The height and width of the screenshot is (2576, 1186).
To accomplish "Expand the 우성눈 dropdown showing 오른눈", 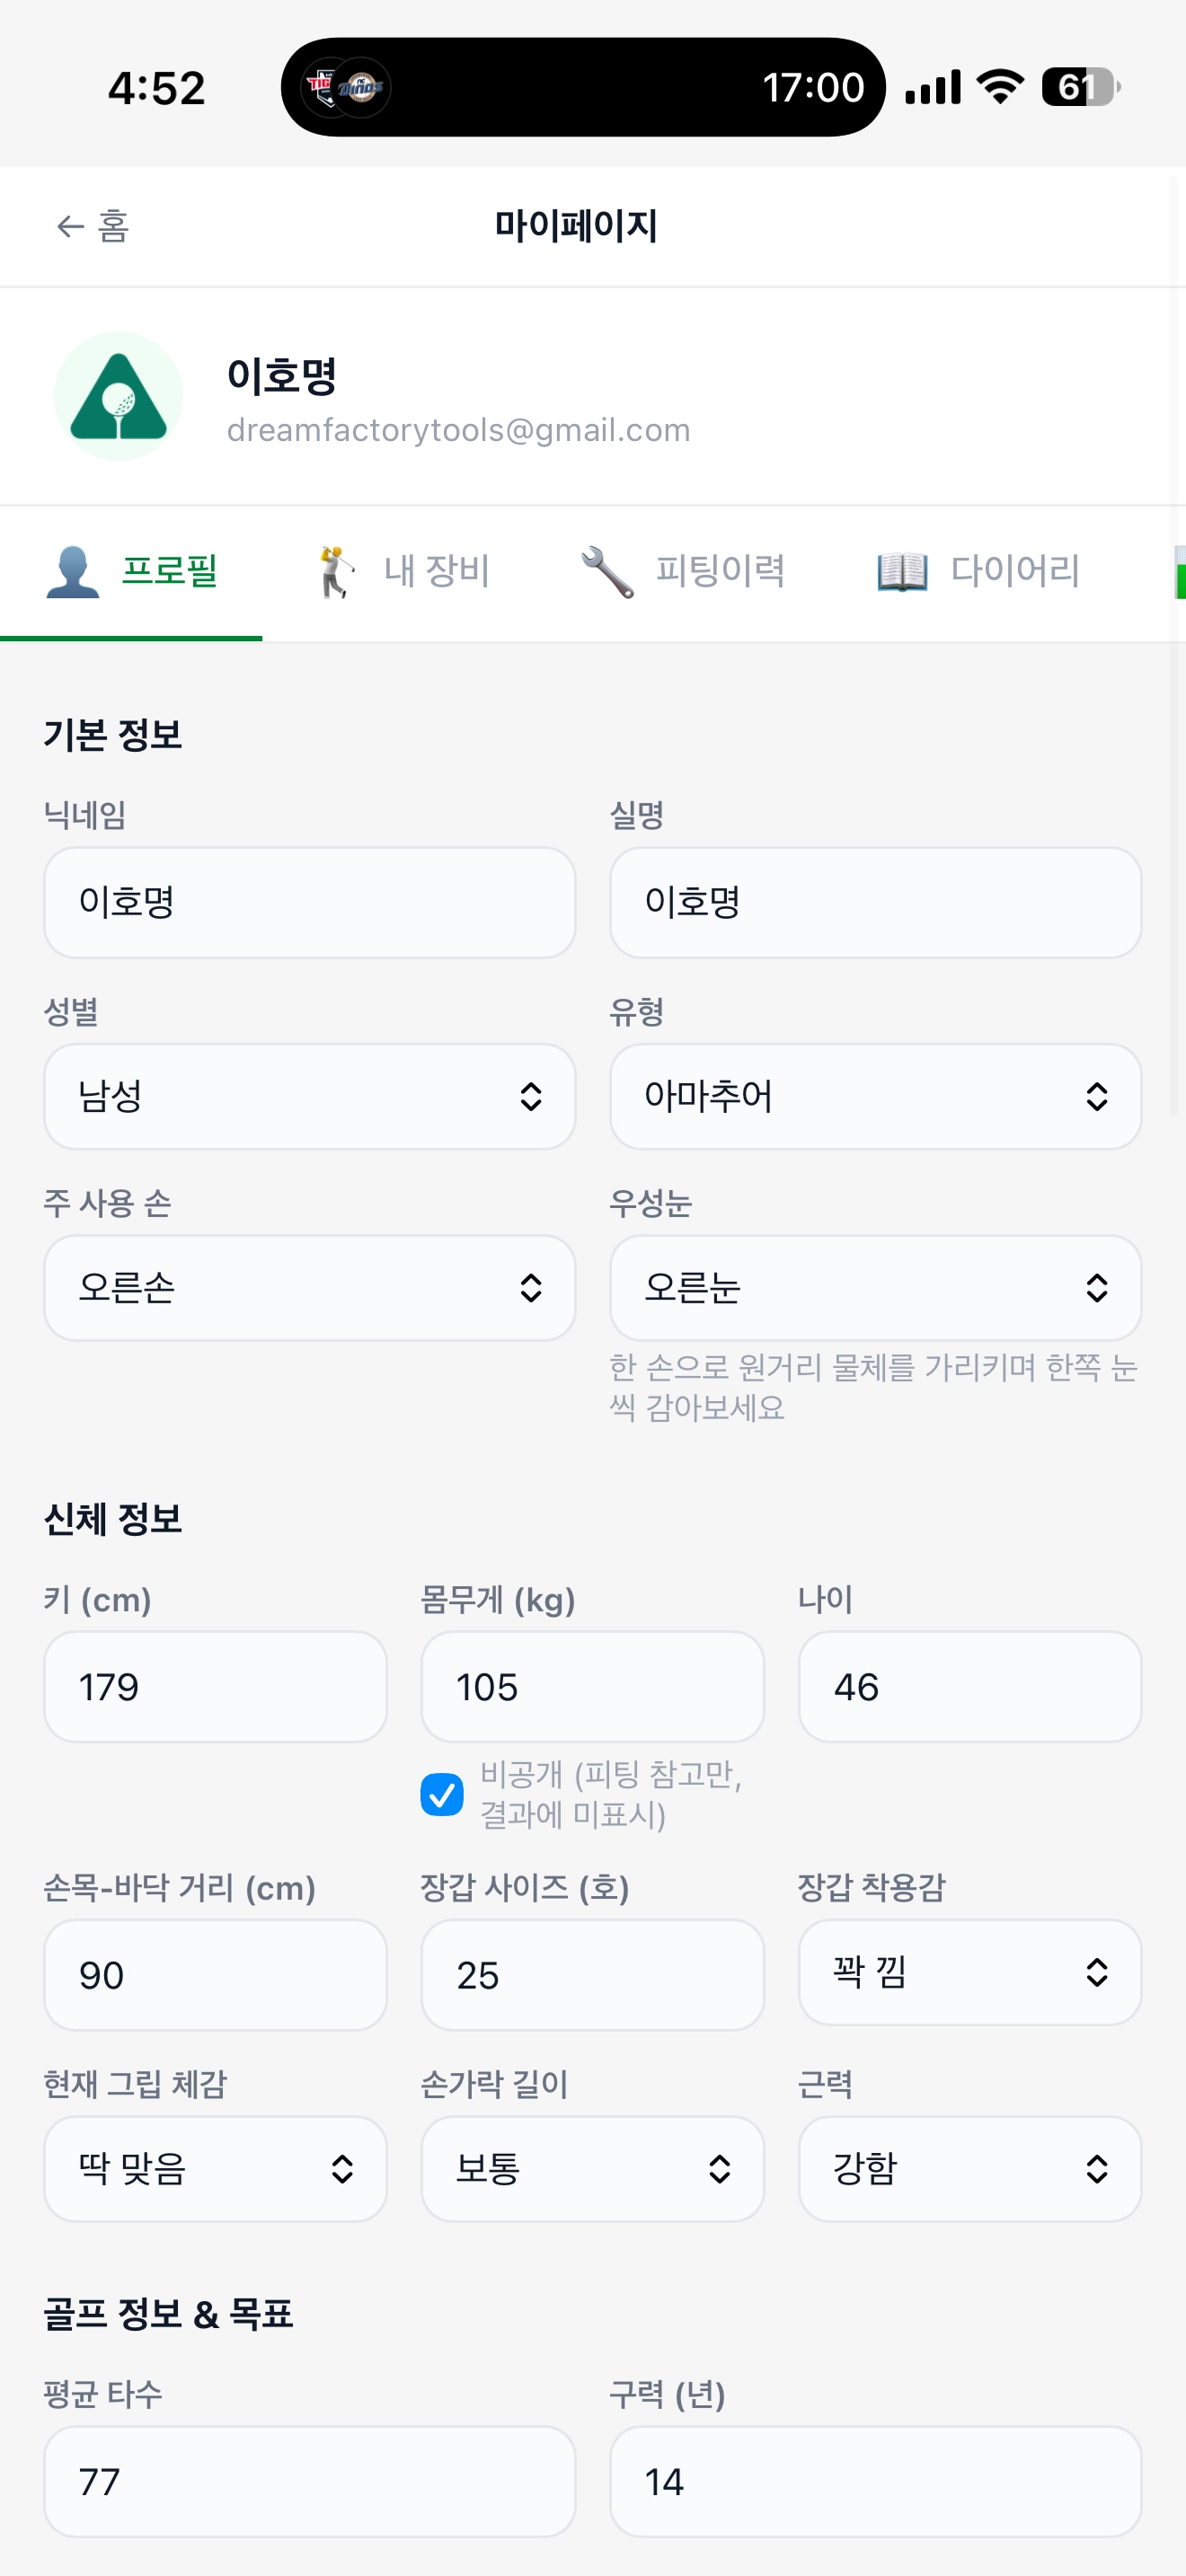I will click(876, 1288).
